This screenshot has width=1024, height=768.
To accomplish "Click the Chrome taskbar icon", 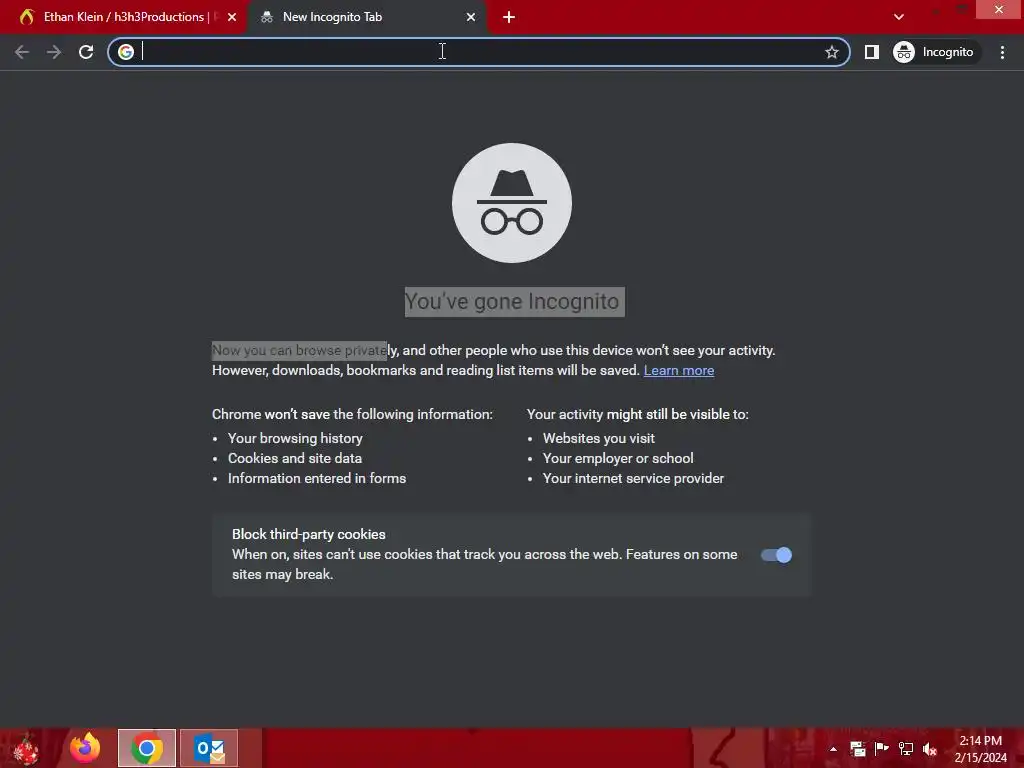I will pyautogui.click(x=147, y=748).
